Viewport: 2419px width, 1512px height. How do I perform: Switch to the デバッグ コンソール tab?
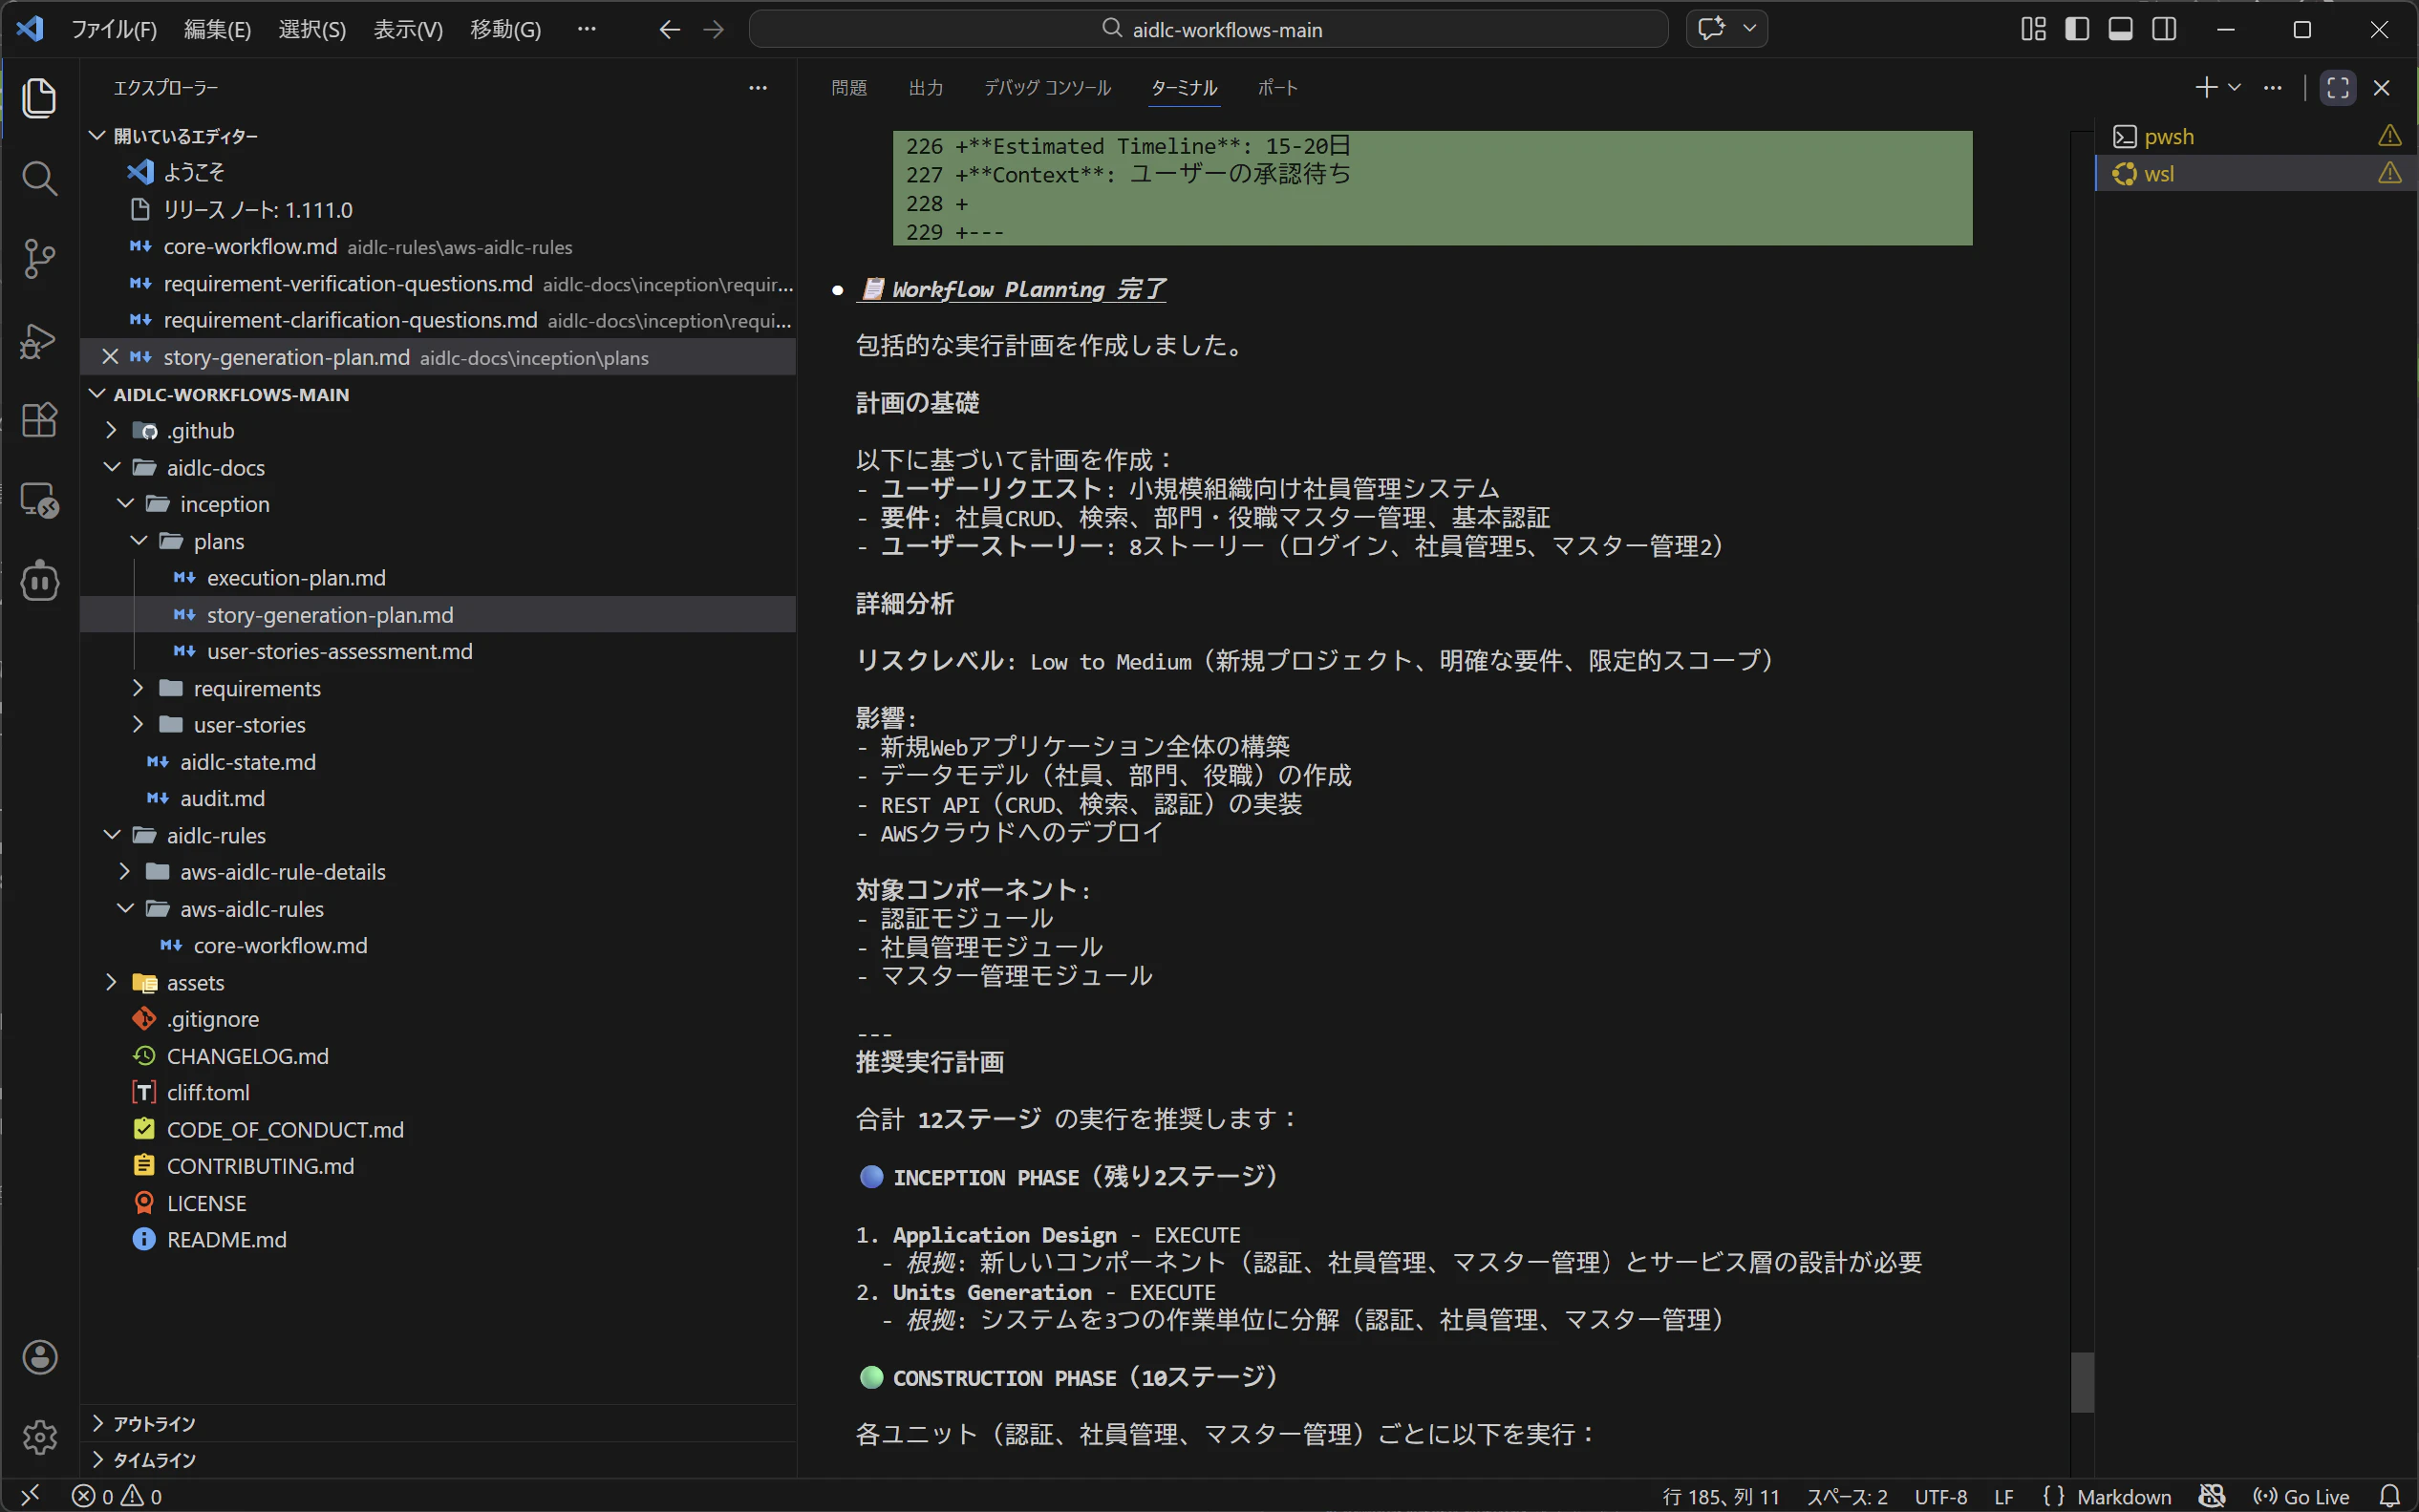[1047, 88]
